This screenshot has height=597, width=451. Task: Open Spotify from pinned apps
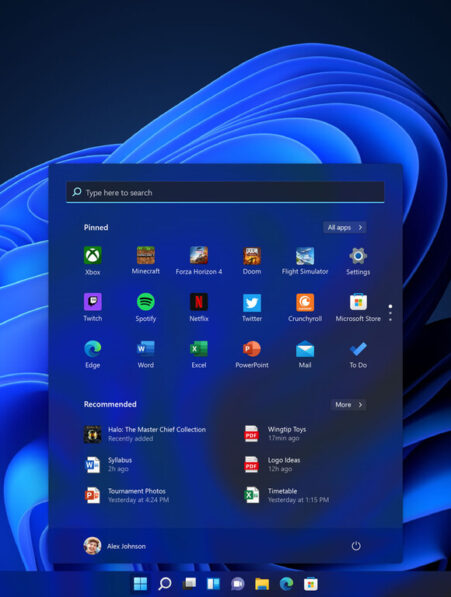(x=145, y=307)
